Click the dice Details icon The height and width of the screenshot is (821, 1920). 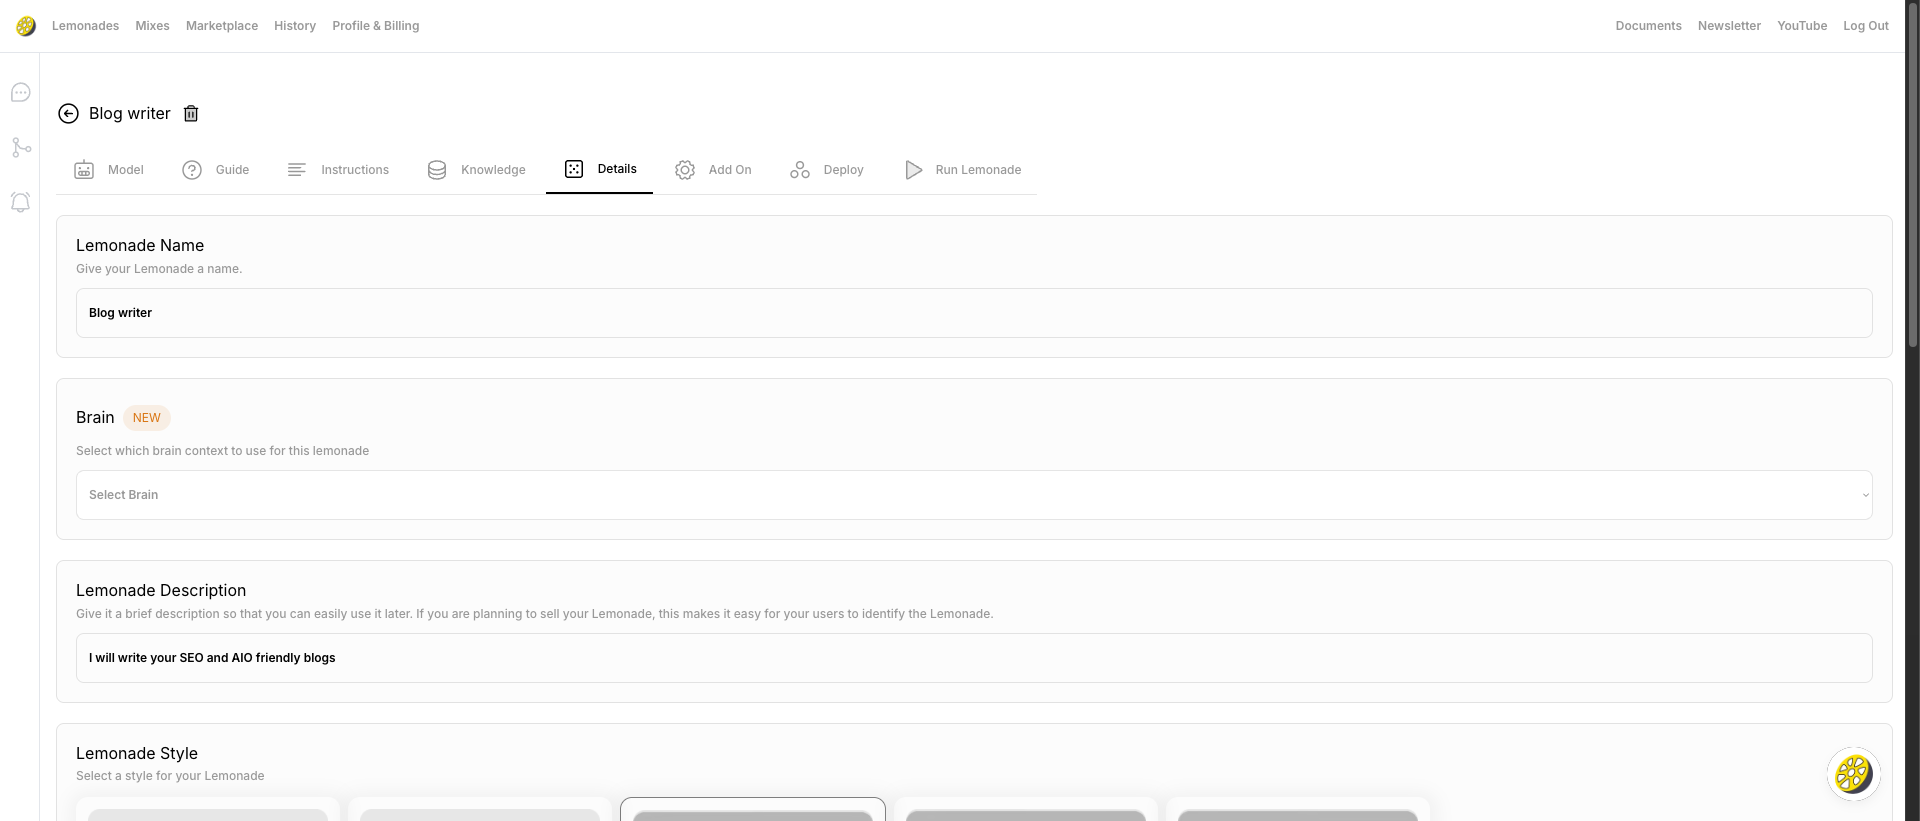point(574,169)
